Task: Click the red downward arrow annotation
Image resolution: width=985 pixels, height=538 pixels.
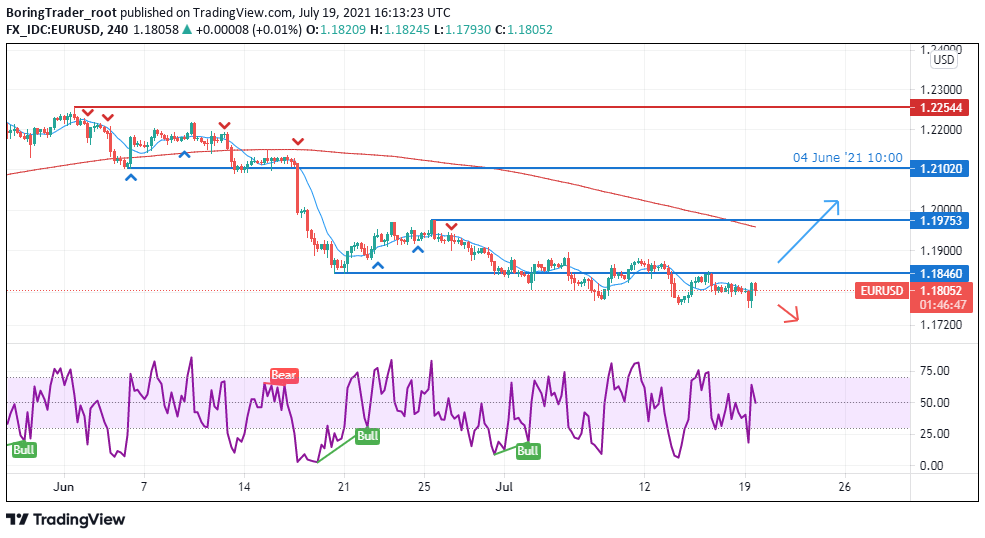Action: click(790, 315)
